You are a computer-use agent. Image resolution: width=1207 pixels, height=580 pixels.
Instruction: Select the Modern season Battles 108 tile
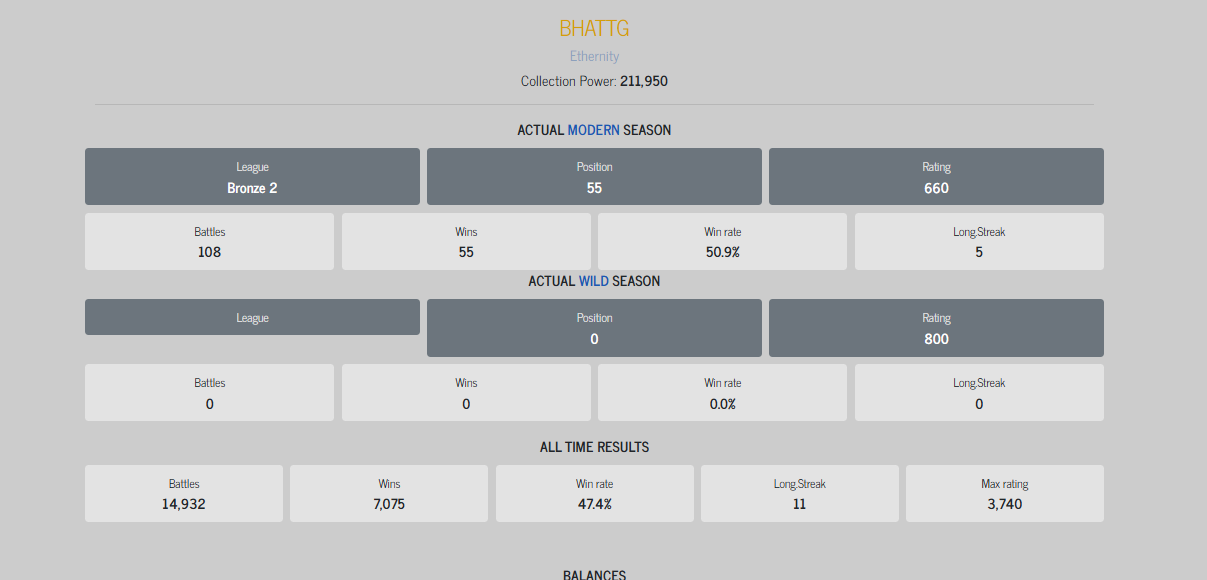click(x=209, y=241)
